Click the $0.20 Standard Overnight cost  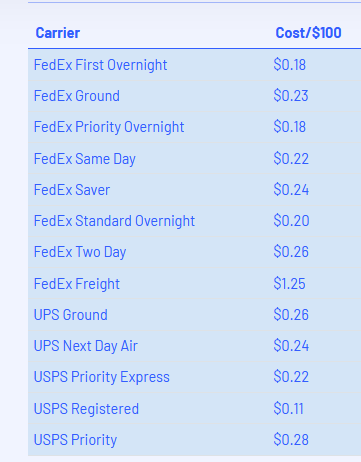[291, 221]
